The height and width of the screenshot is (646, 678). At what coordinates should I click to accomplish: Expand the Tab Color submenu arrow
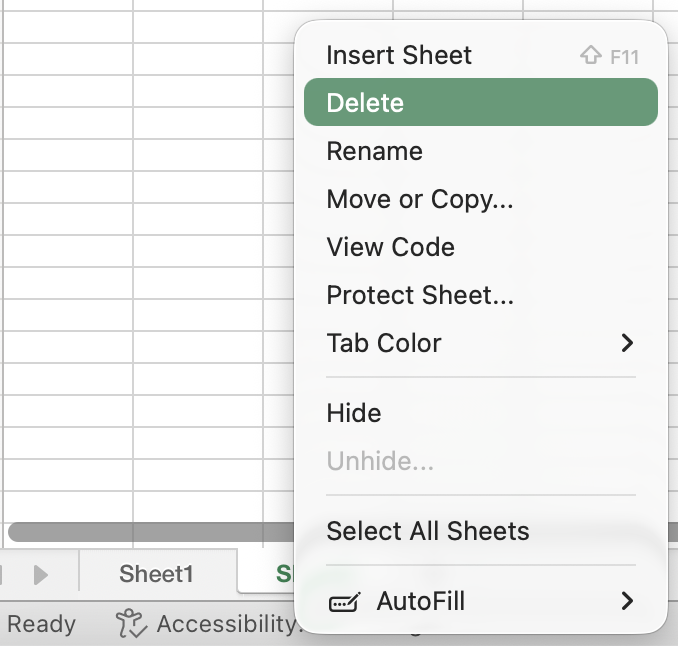click(627, 343)
